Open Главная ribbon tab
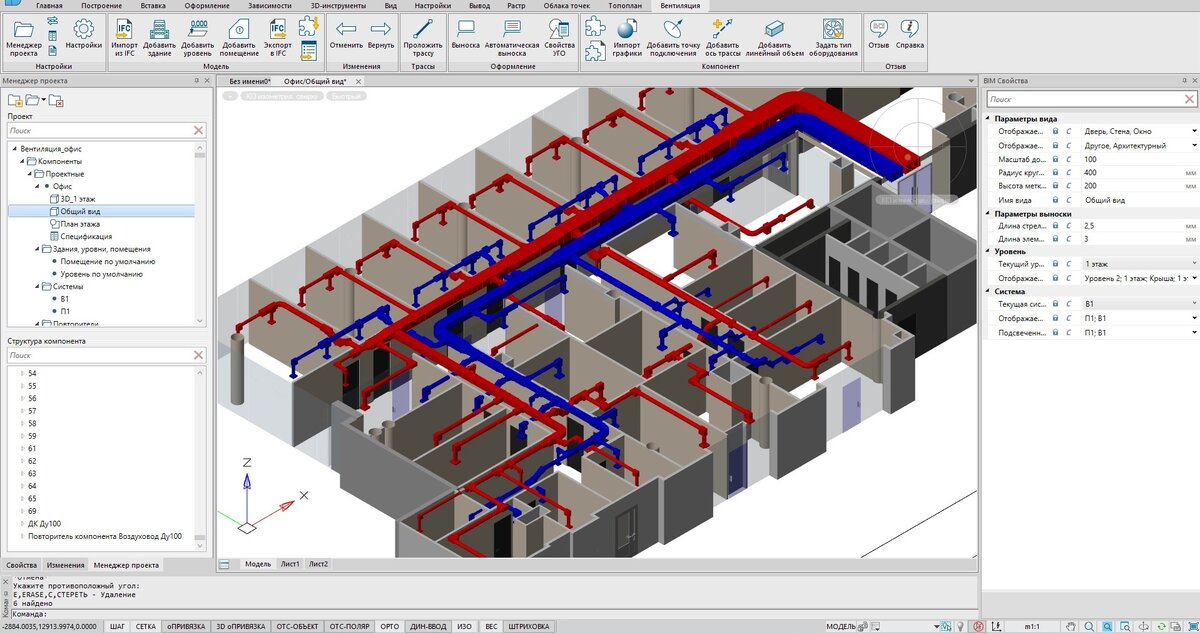This screenshot has width=1200, height=634. tap(49, 6)
